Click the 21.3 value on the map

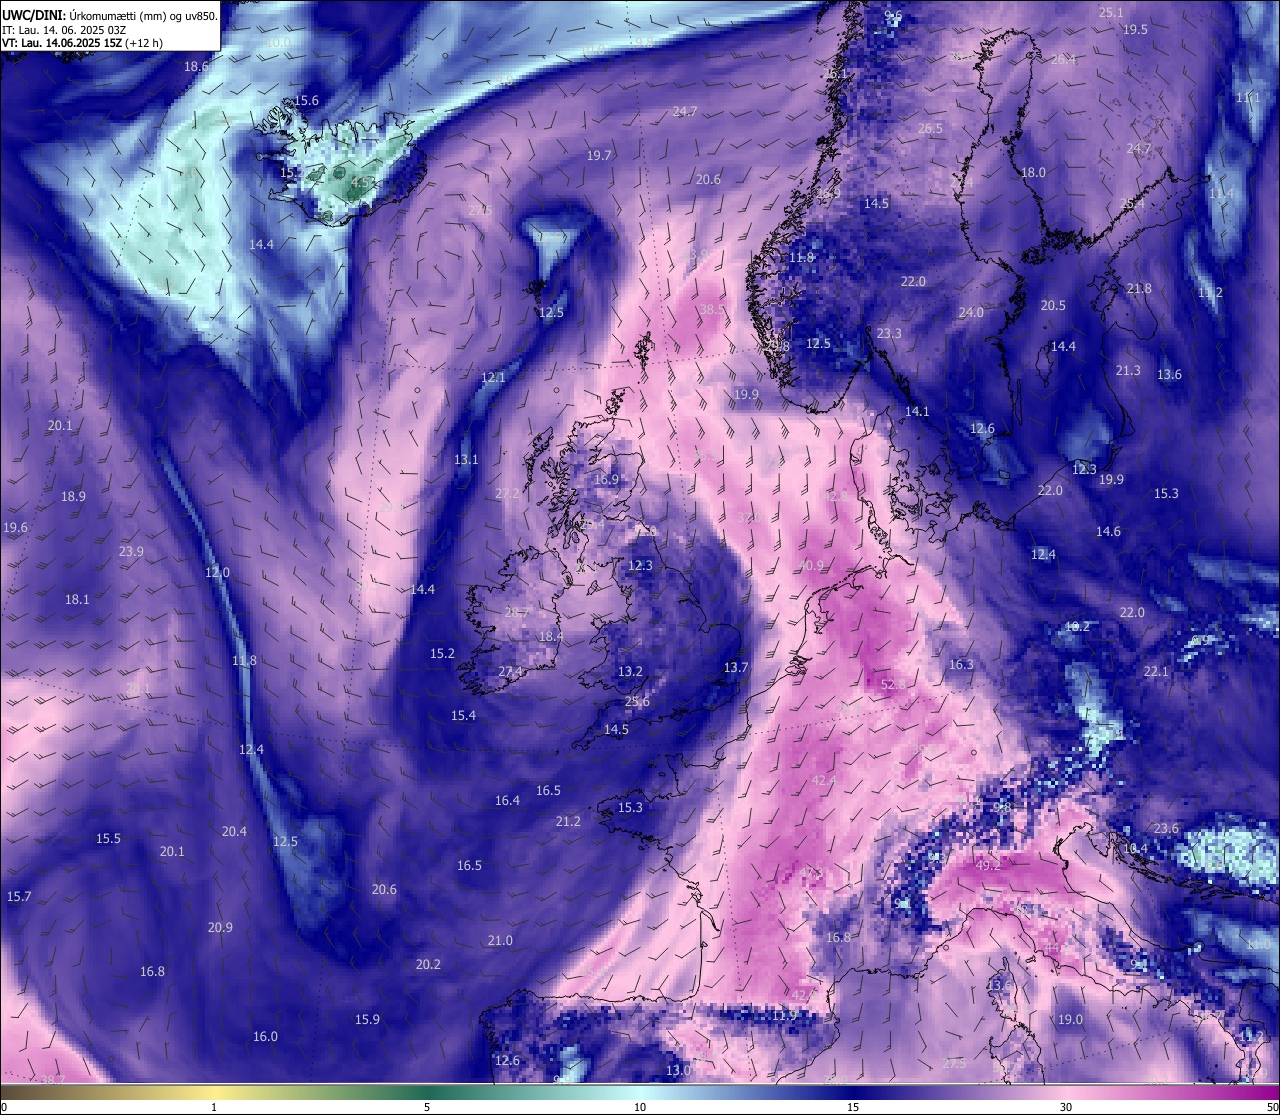pos(1128,371)
